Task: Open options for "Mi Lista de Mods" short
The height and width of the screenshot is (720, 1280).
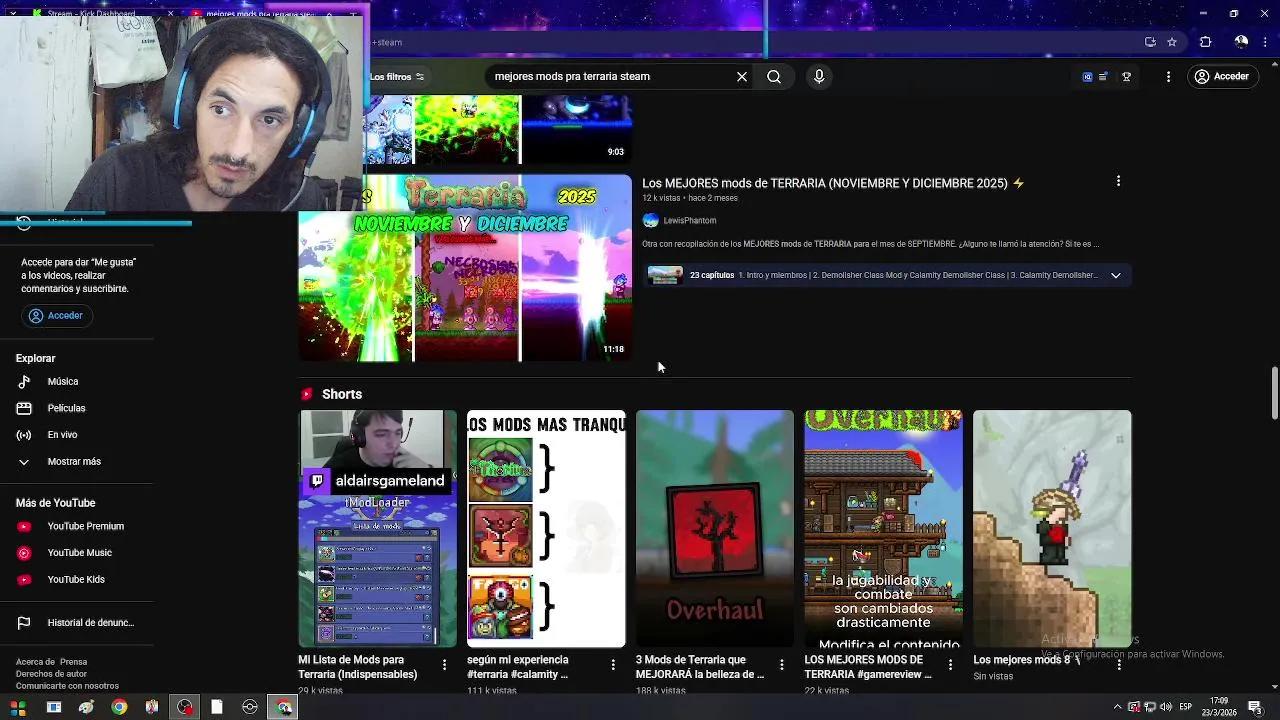Action: click(x=445, y=665)
